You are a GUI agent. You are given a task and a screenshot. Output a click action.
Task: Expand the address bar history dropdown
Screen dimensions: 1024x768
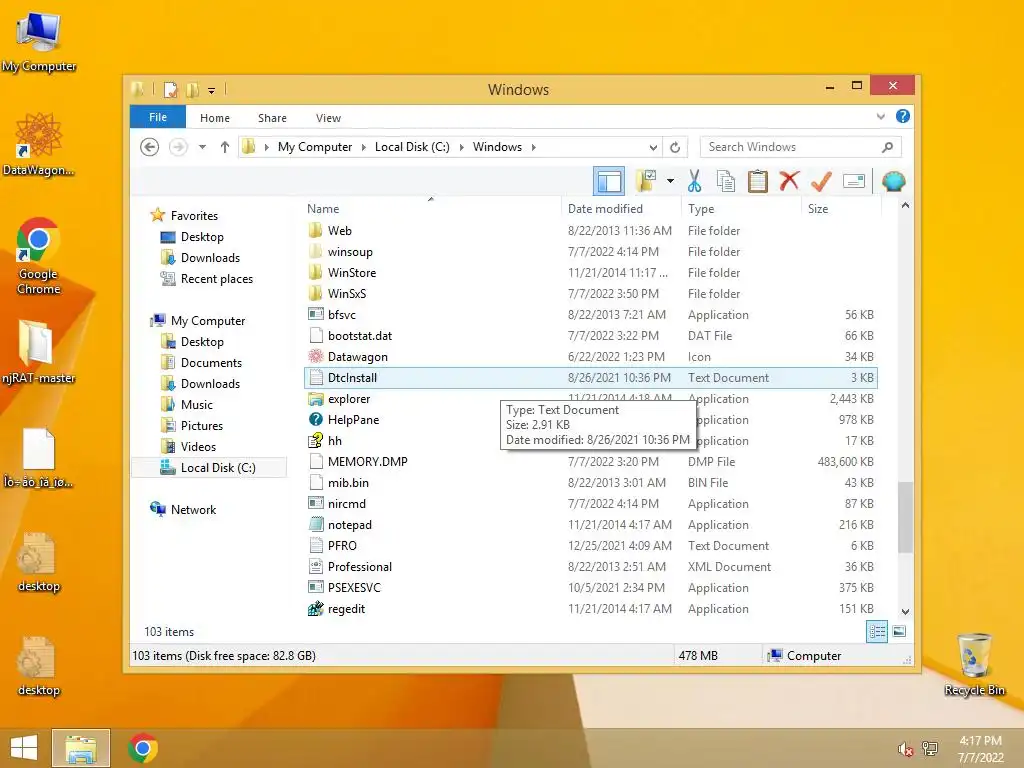click(652, 147)
